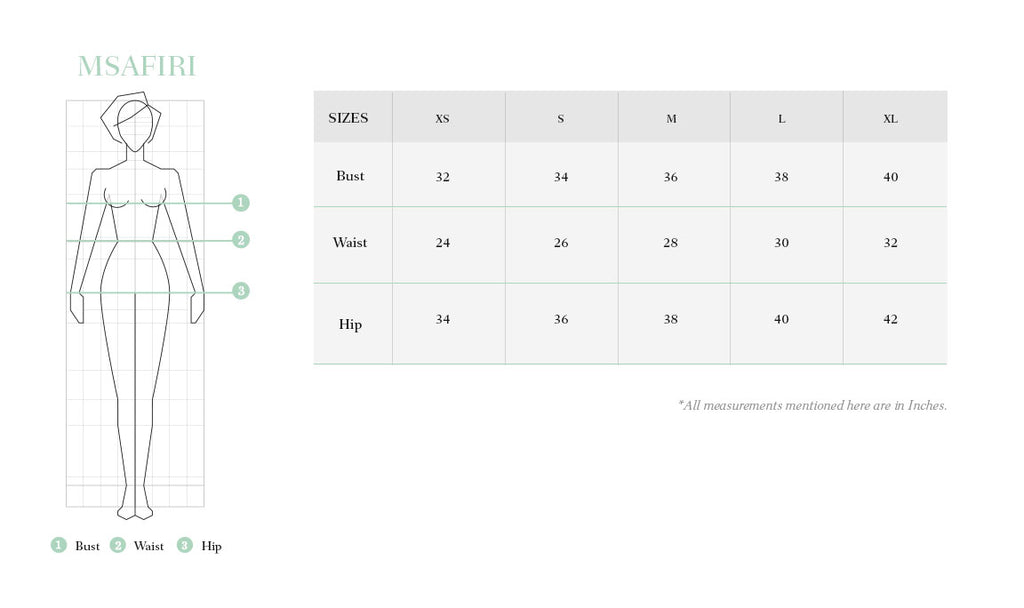The width and height of the screenshot is (1024, 608).
Task: Select the XL size column header
Action: (x=890, y=119)
